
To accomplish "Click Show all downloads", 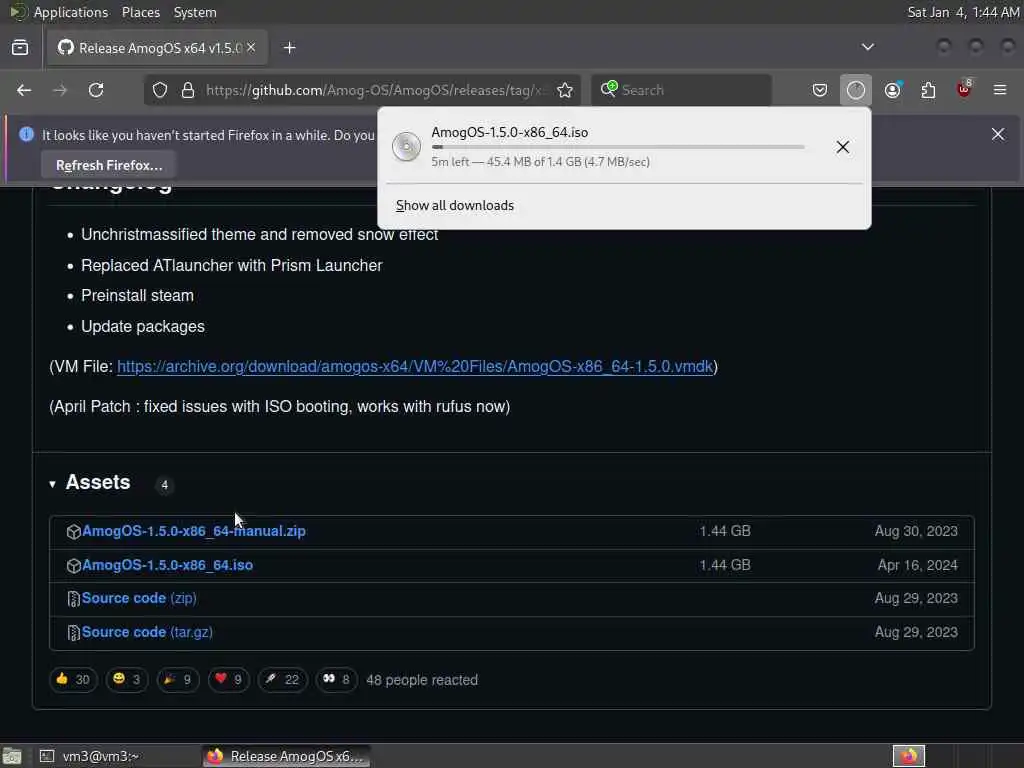I will pyautogui.click(x=455, y=205).
